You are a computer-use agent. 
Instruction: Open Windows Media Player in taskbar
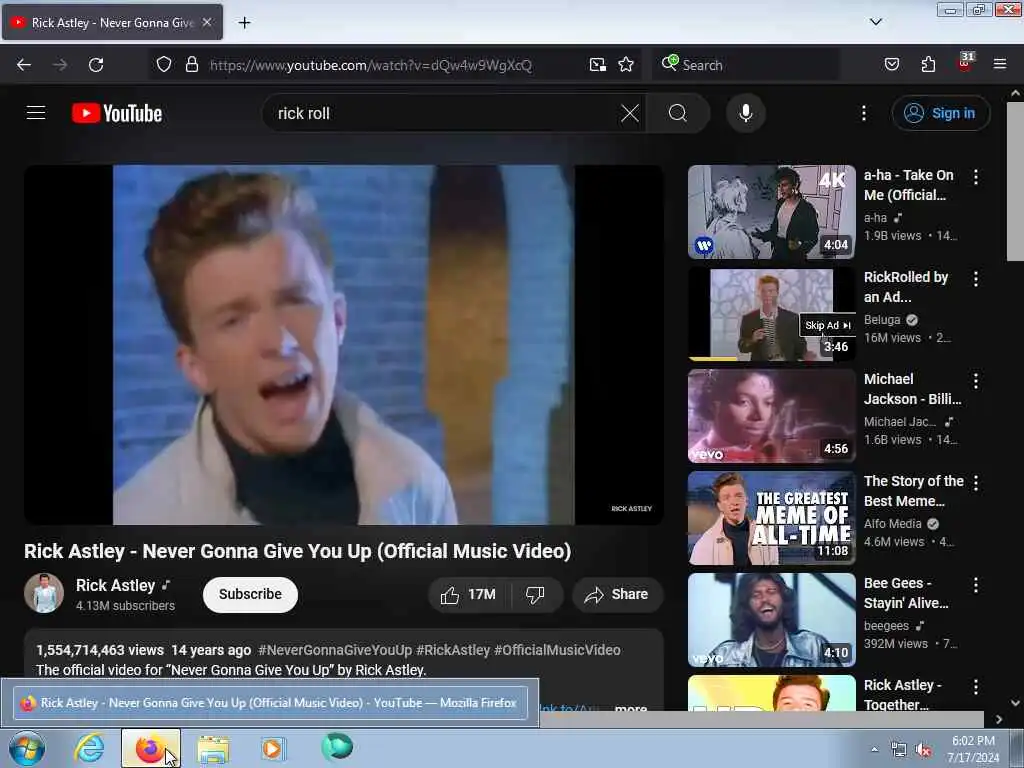tap(272, 749)
